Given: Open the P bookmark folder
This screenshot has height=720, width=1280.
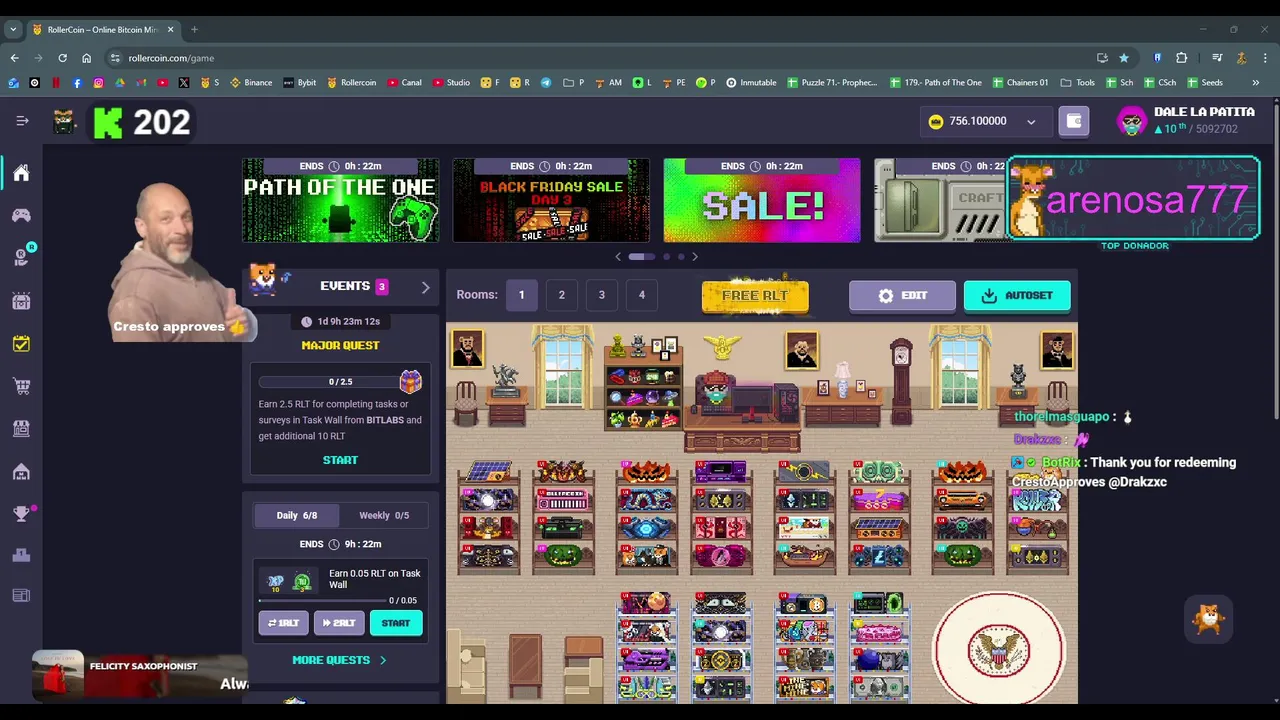Looking at the screenshot, I should point(573,83).
